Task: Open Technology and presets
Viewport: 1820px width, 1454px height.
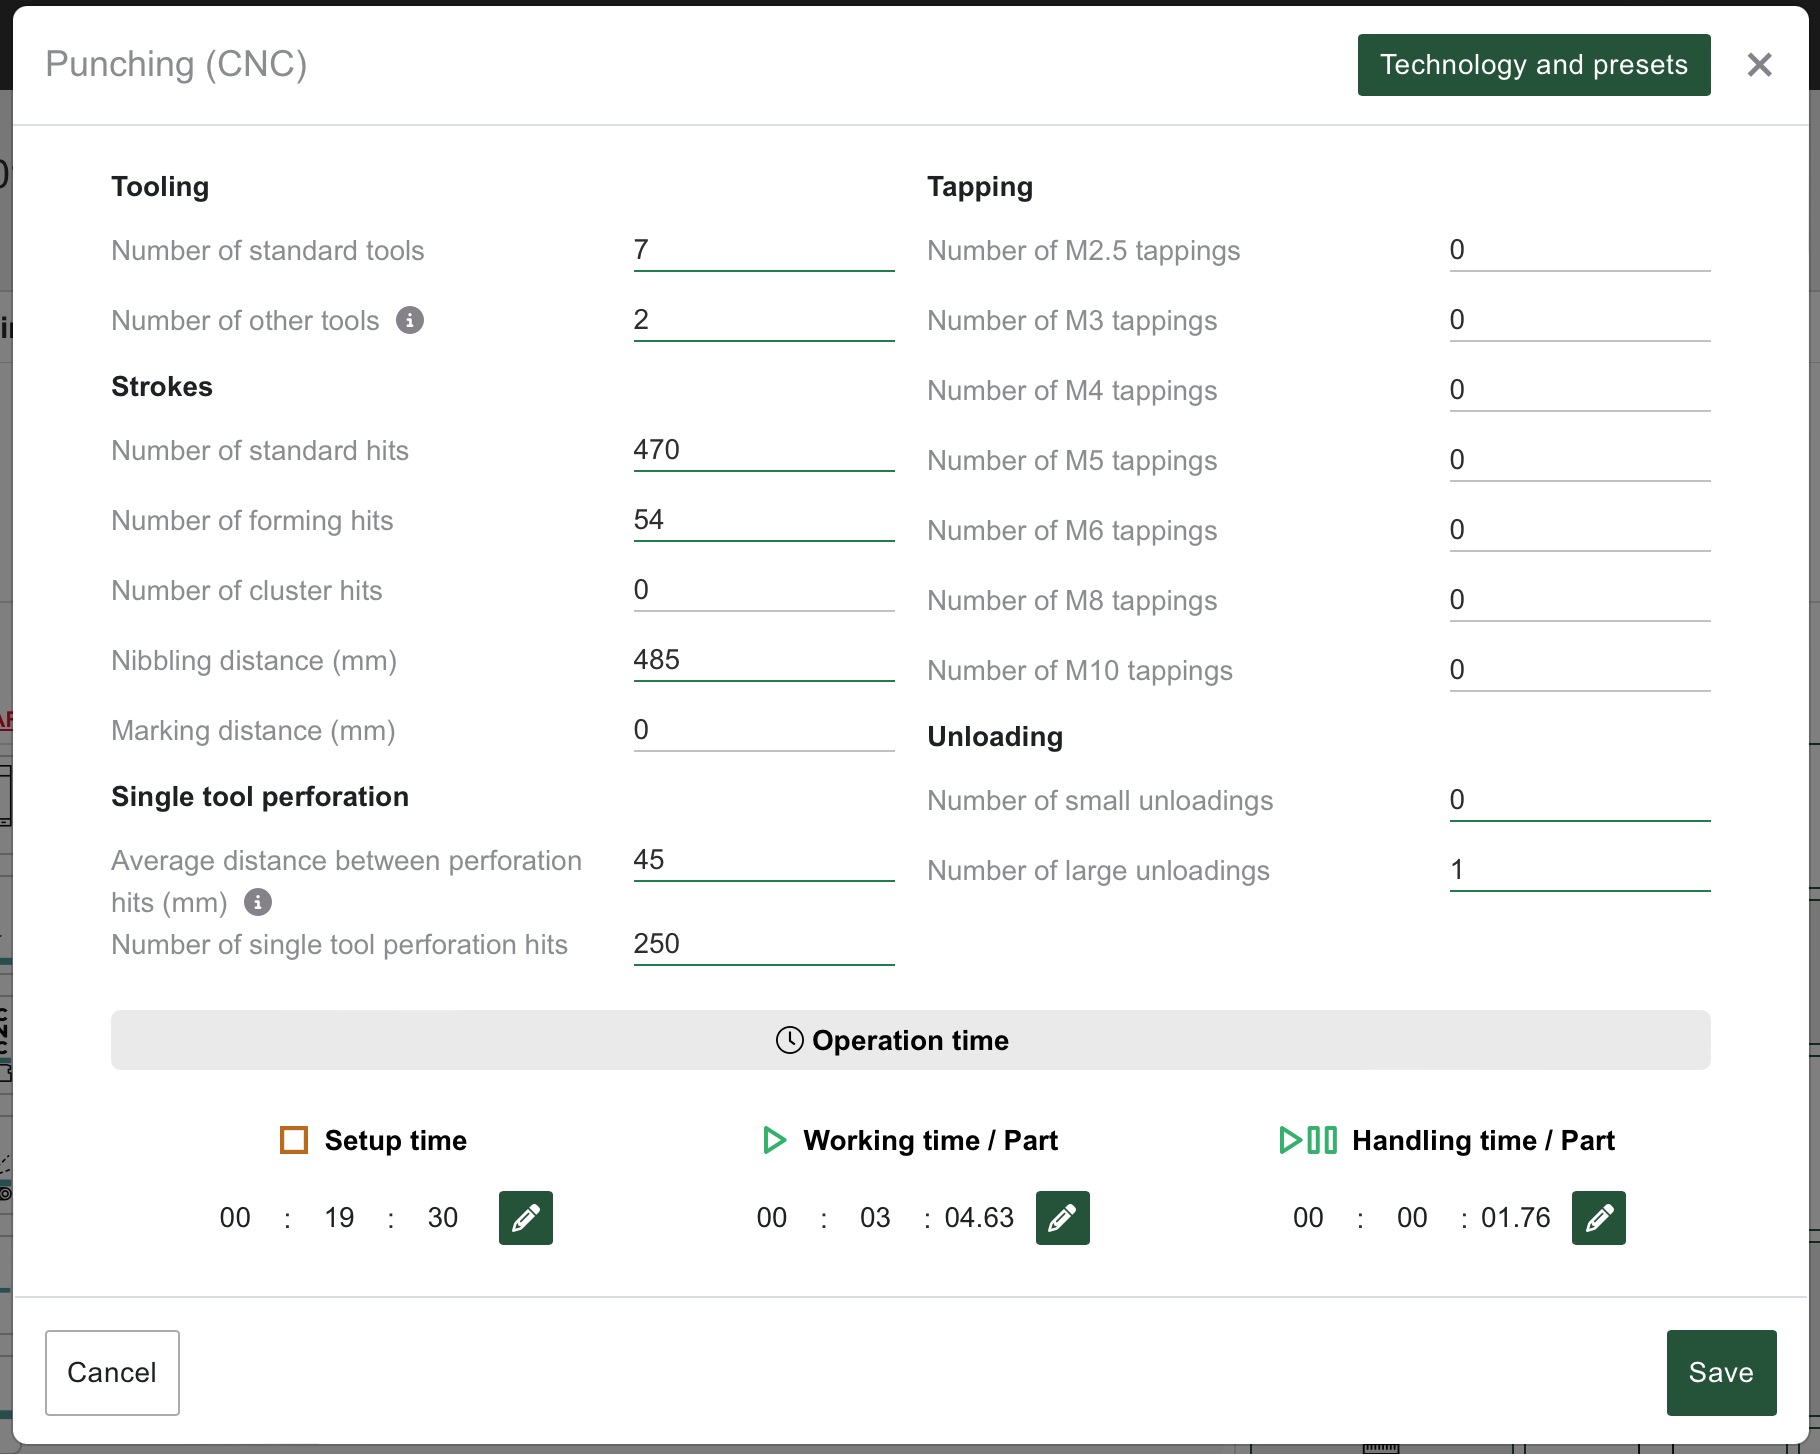Action: click(1533, 65)
